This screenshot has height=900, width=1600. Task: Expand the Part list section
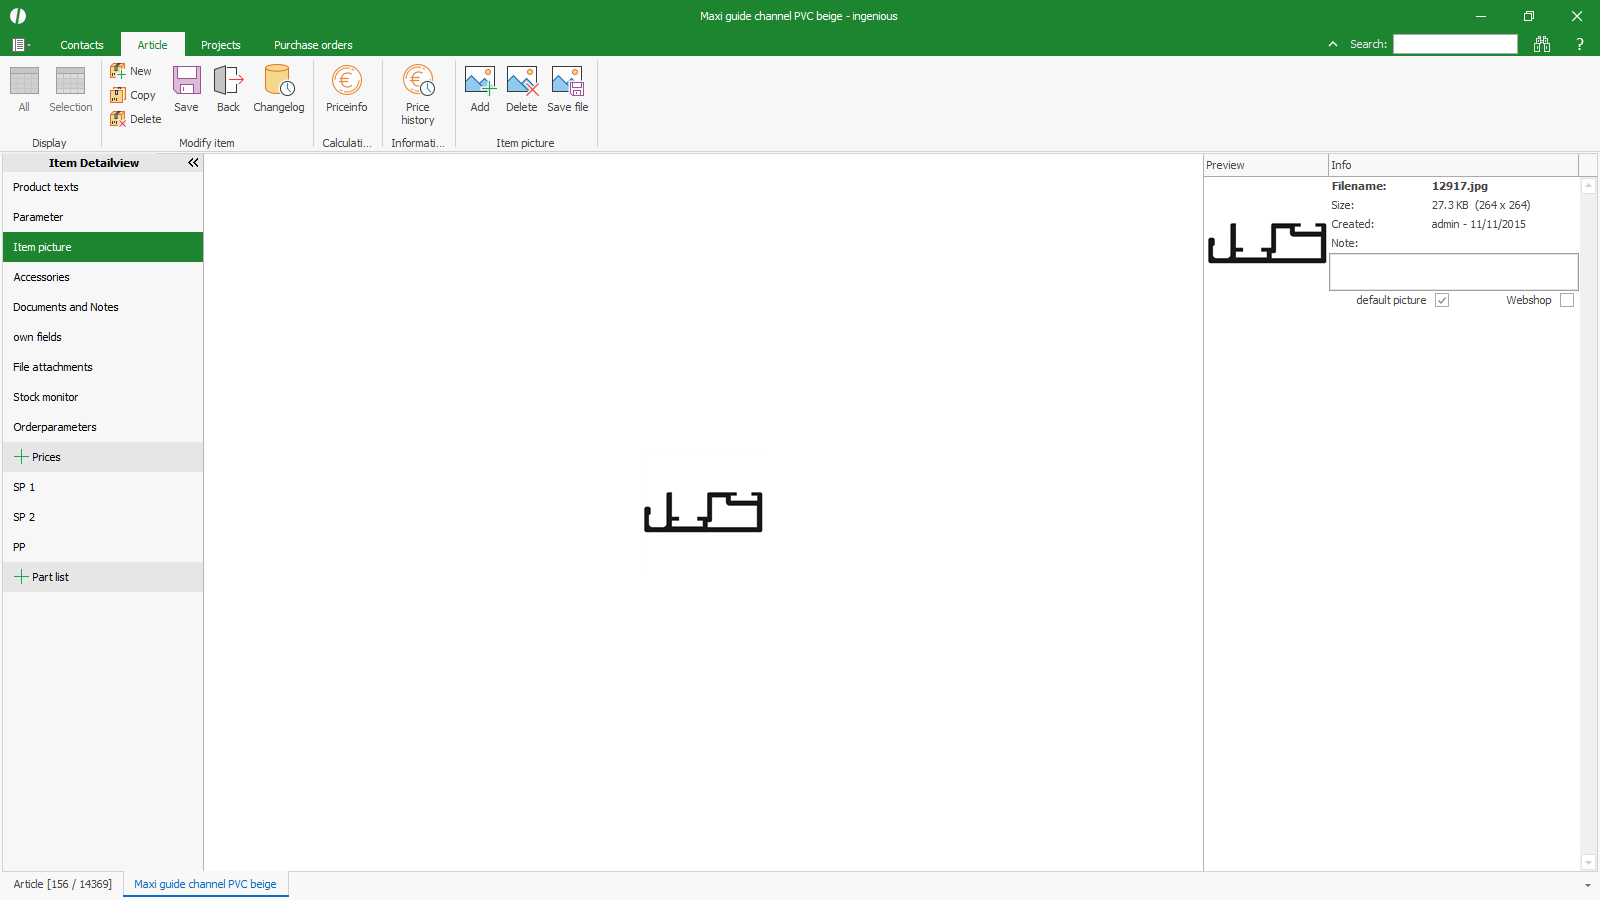[x=21, y=577]
